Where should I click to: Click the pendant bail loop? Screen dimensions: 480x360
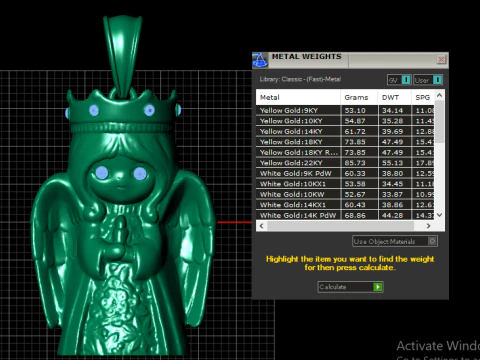[123, 57]
